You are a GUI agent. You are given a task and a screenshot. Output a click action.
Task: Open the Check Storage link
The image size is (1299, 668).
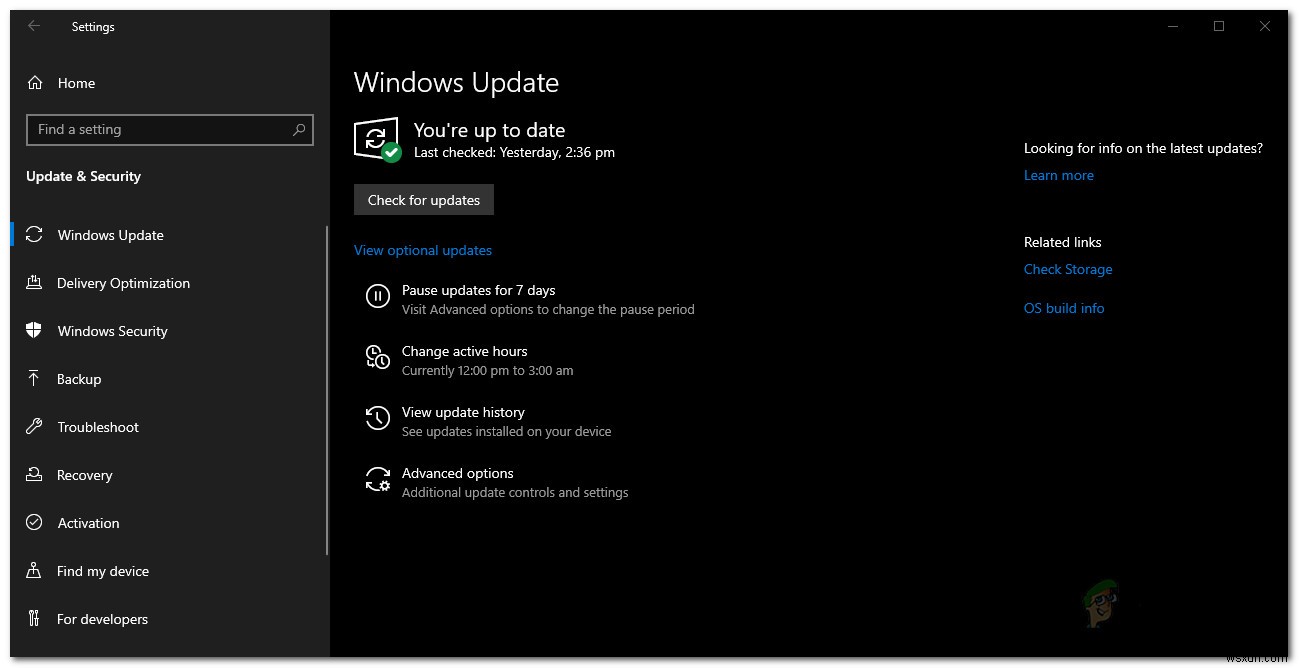pos(1068,269)
